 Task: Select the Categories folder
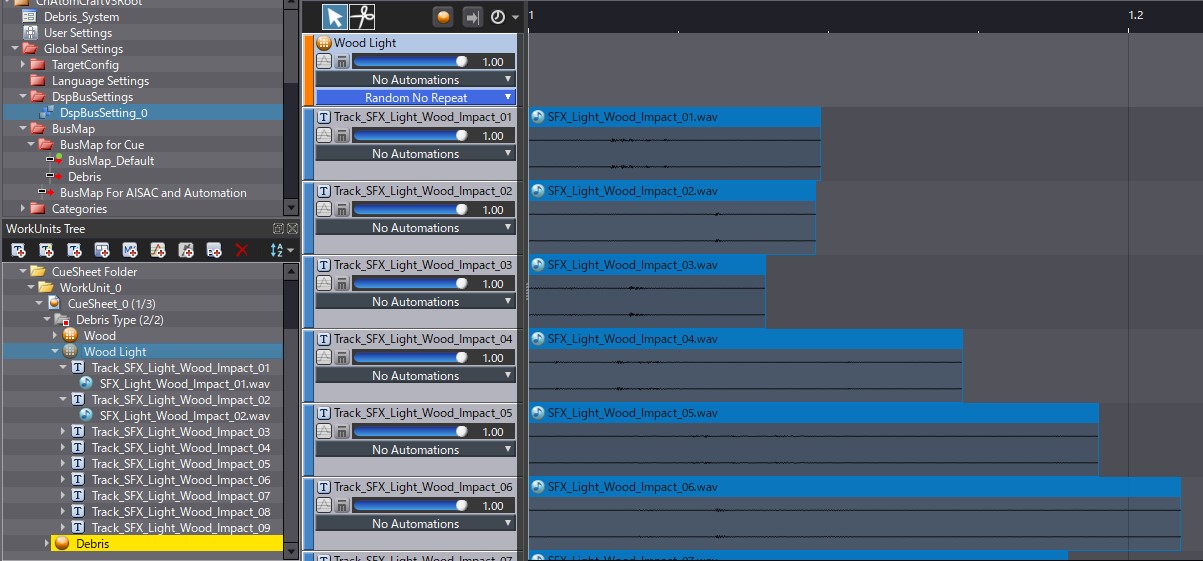coord(79,209)
